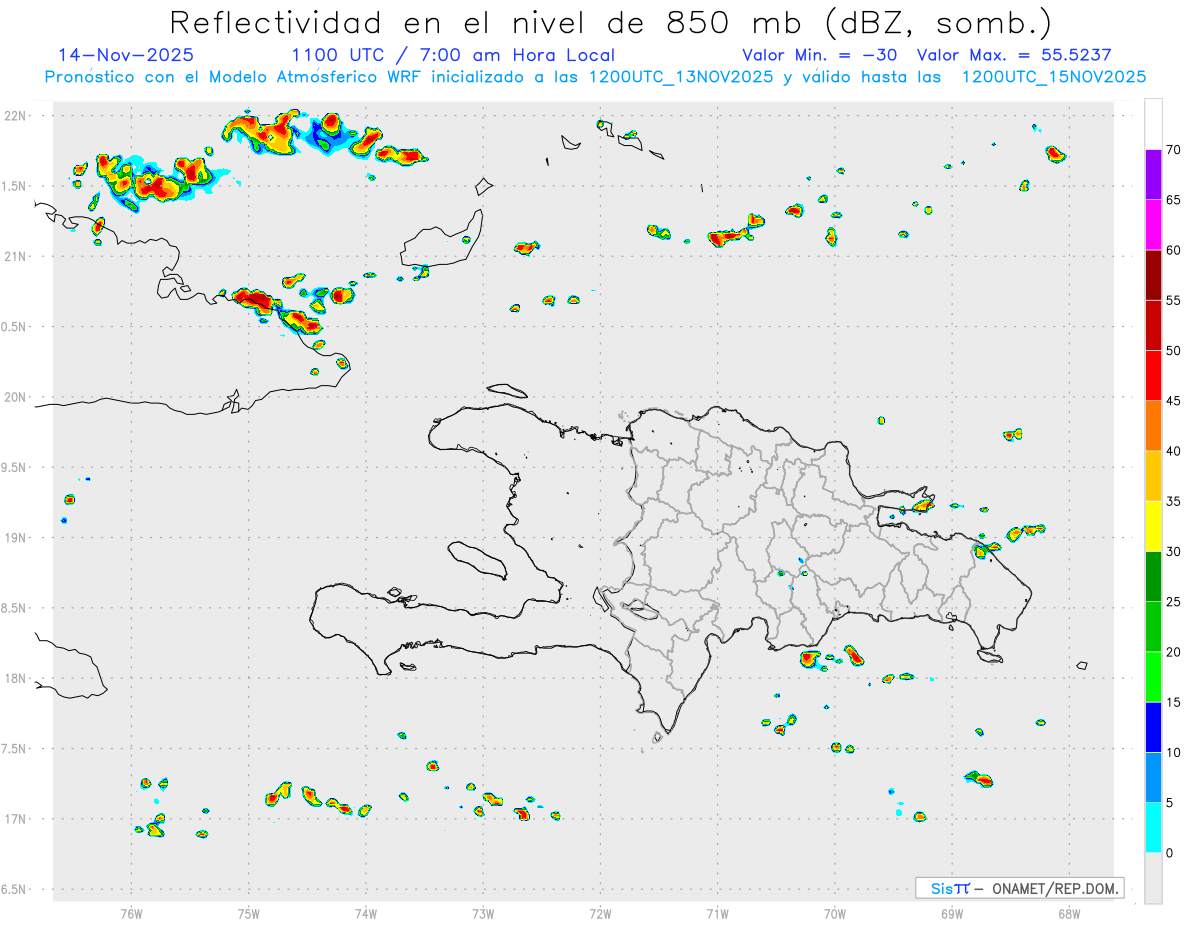Viewport: 1200px width, 927px height.
Task: Select the 'Valor Max. = 55.5237' text
Action: point(1014,55)
